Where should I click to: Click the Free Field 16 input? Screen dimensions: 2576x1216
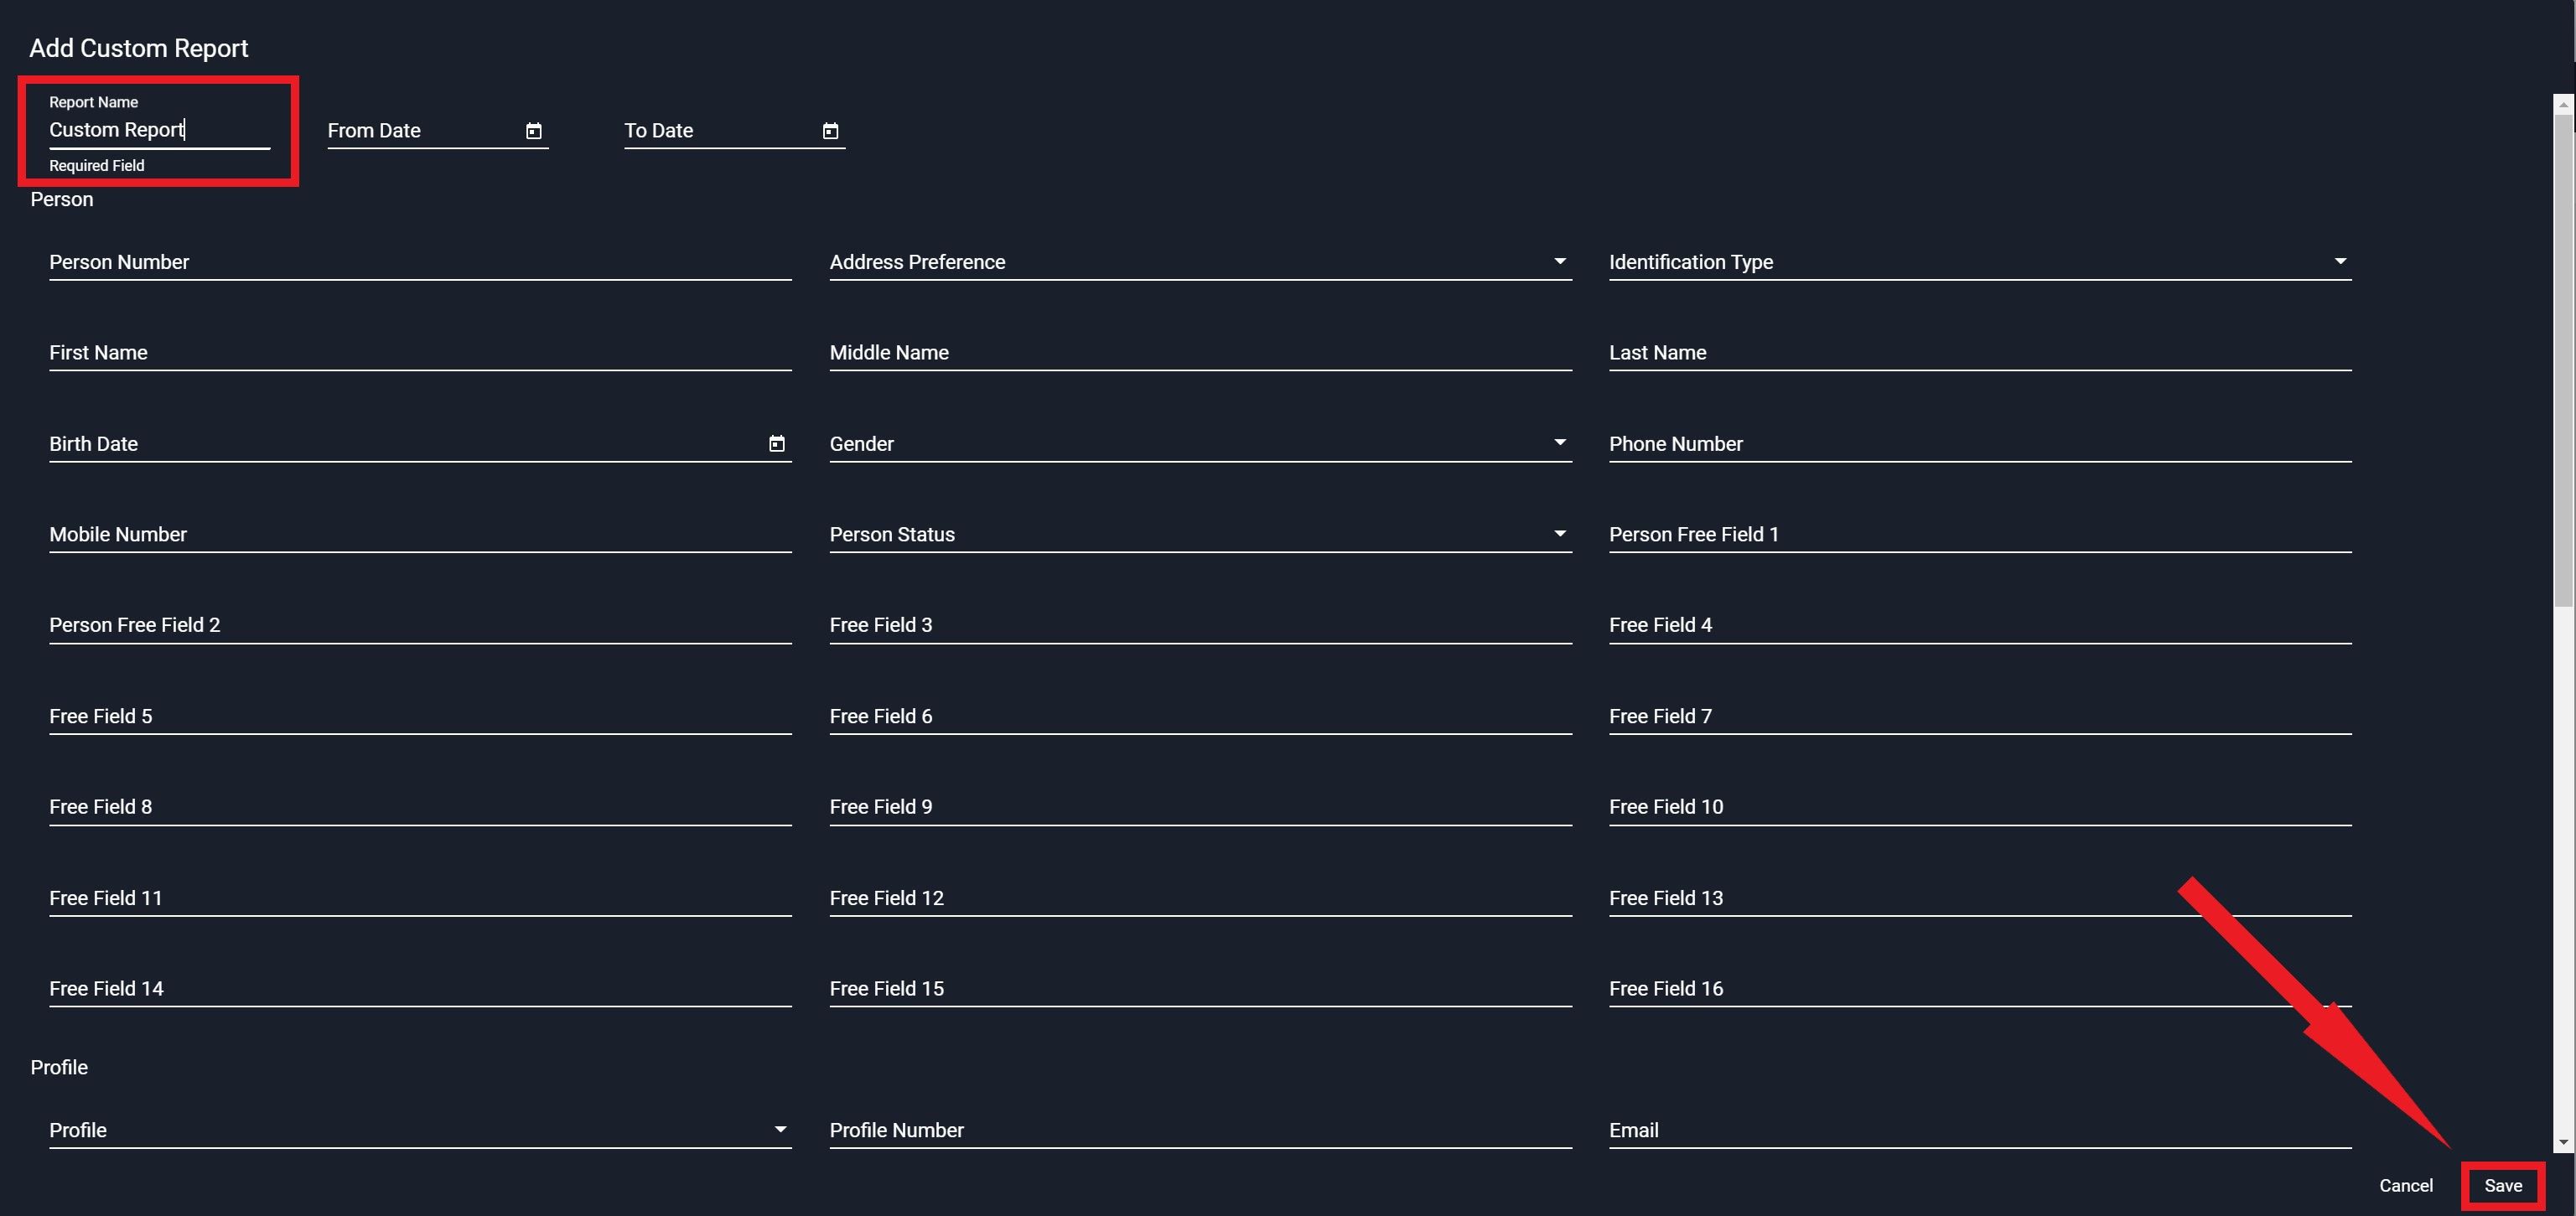[x=1980, y=990]
